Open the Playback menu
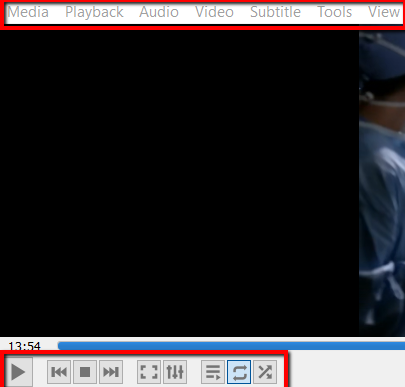 (94, 12)
